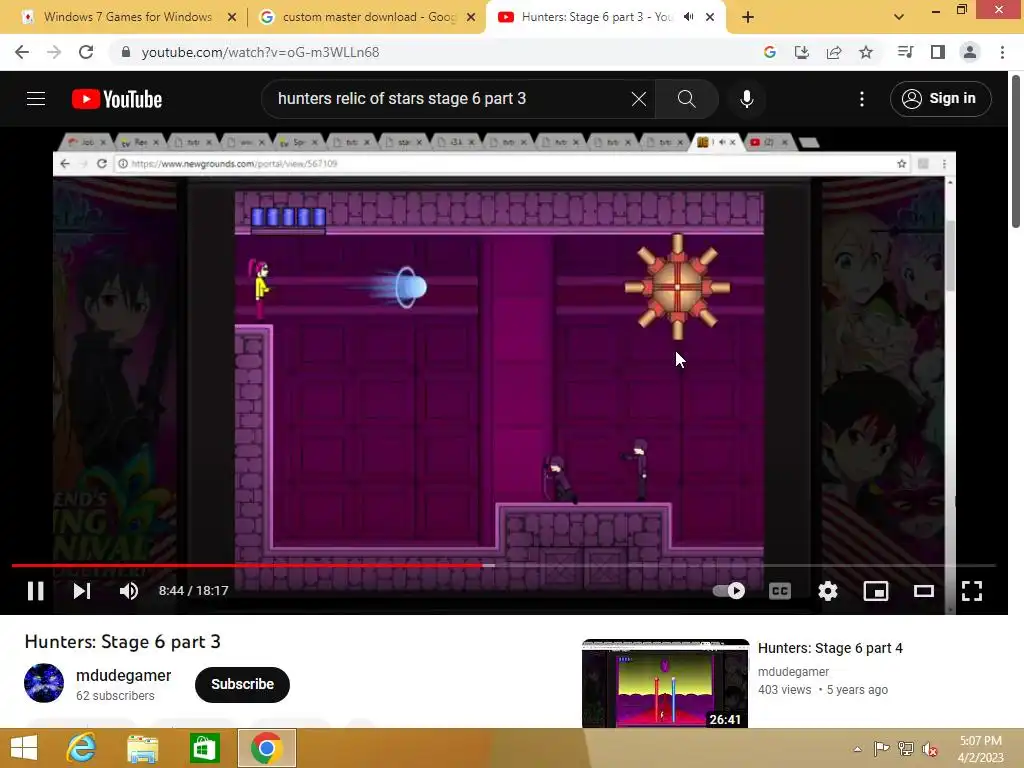Skip to the next video
The width and height of the screenshot is (1024, 768).
[x=82, y=591]
